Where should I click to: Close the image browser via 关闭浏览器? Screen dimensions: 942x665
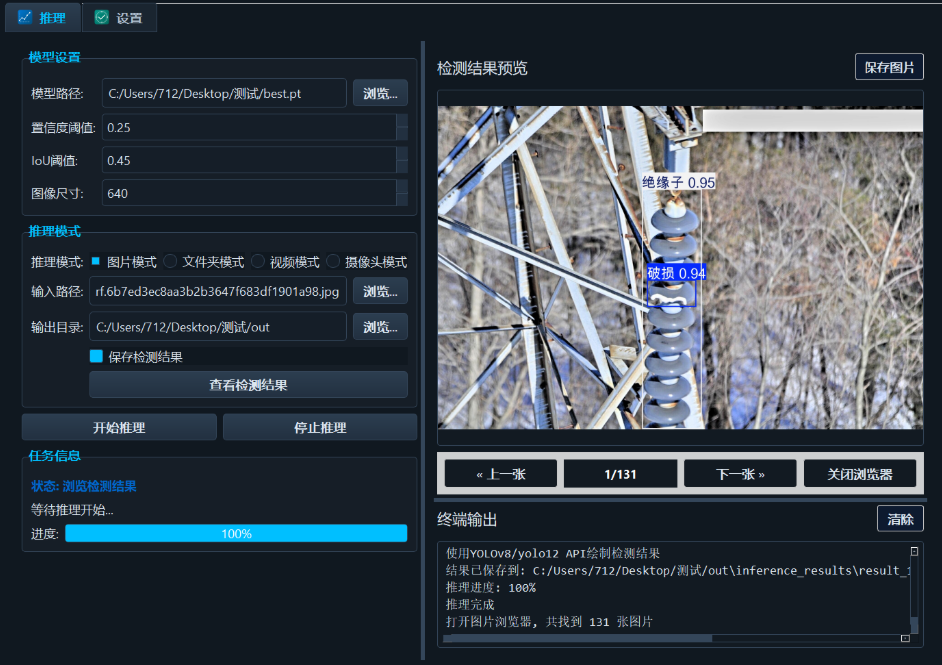pyautogui.click(x=861, y=473)
